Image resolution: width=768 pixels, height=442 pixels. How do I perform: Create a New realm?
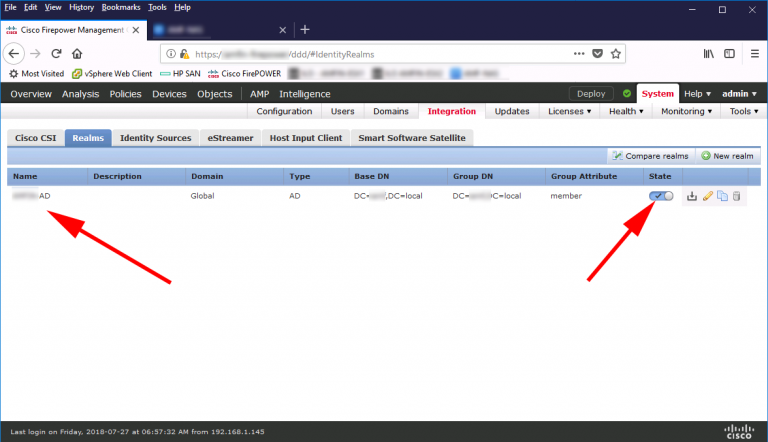[x=727, y=156]
